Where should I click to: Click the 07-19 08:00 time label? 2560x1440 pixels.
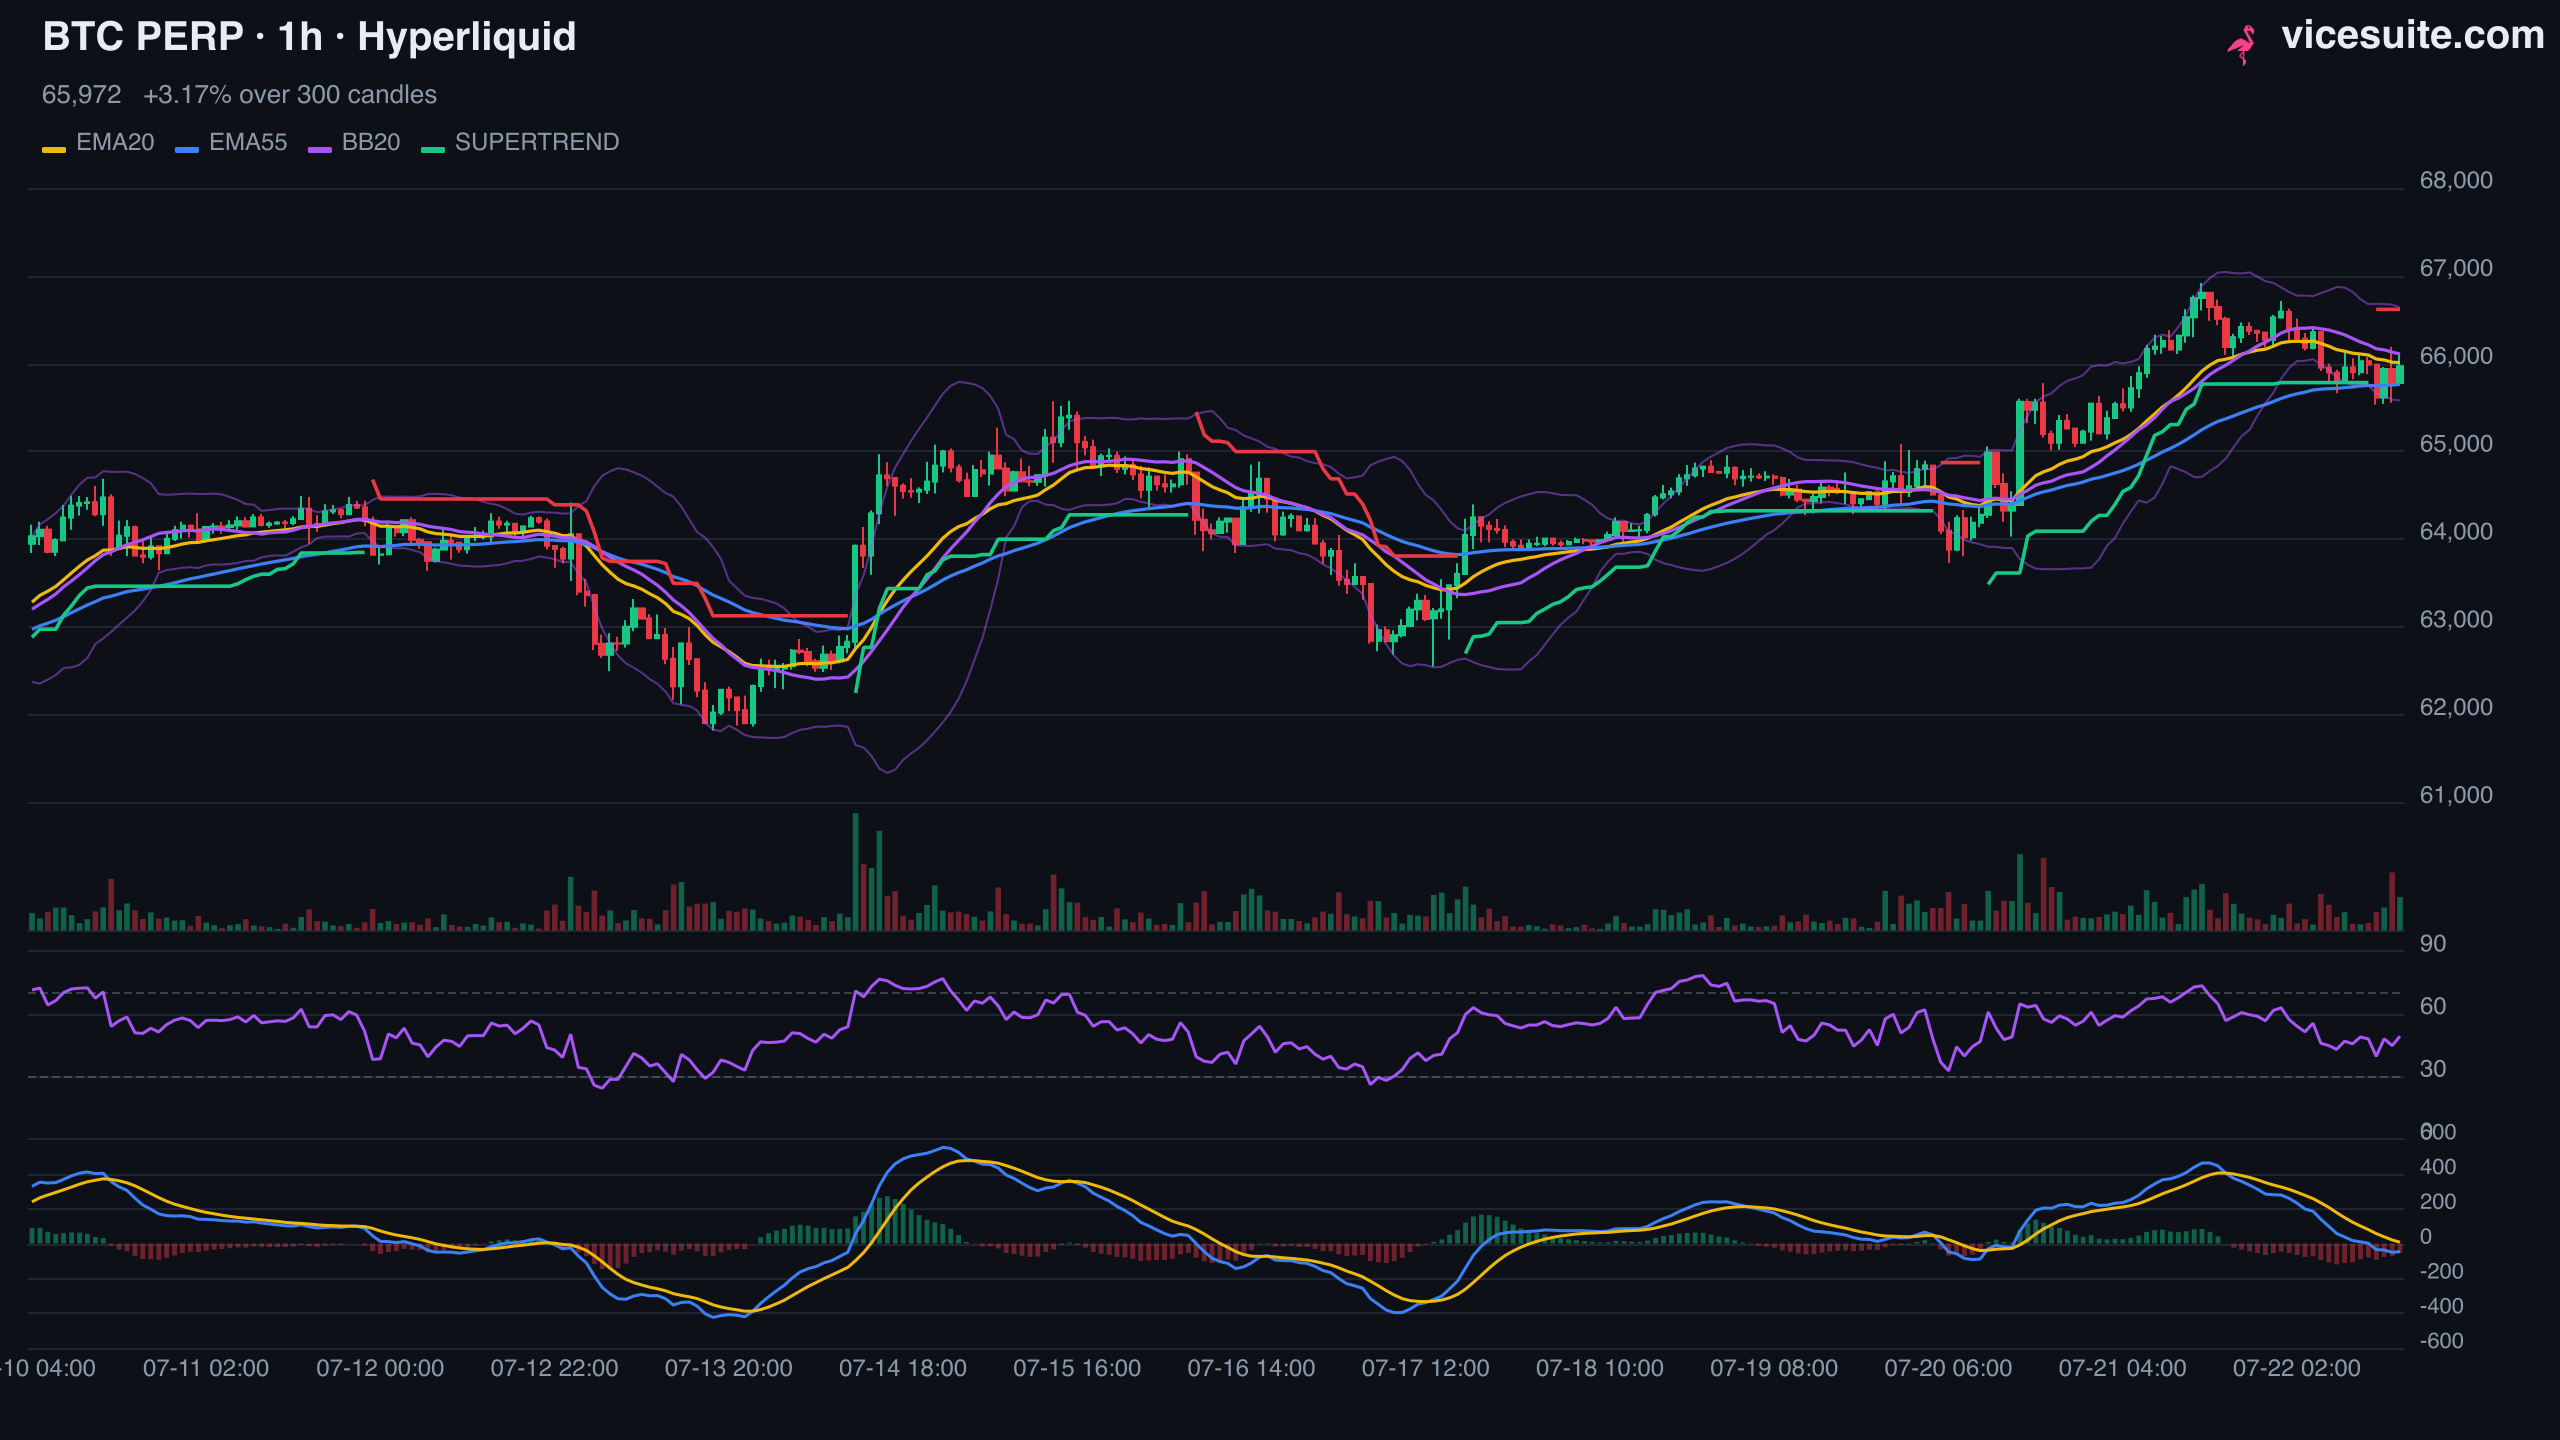pyautogui.click(x=1774, y=1368)
